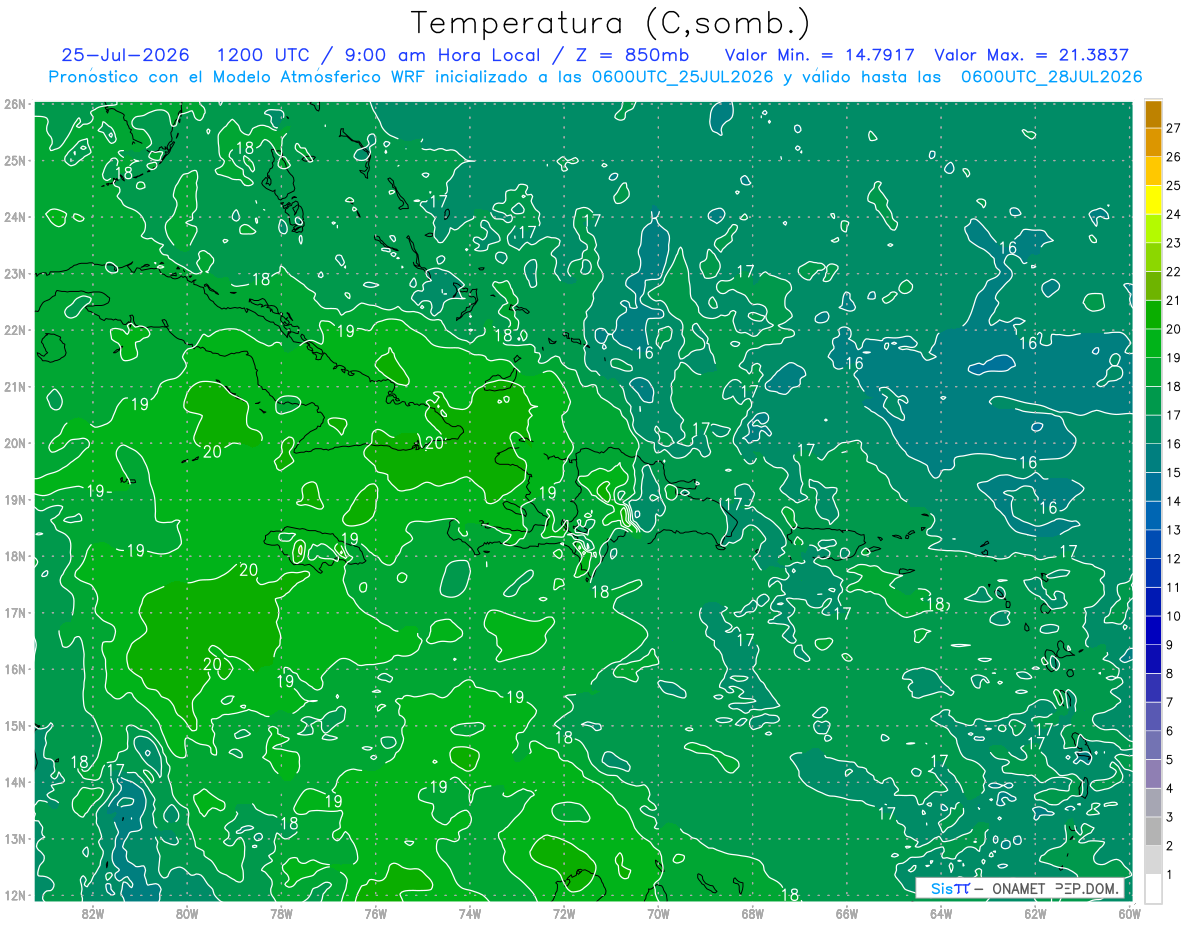Click the "62W" longitude axis label

[1035, 913]
